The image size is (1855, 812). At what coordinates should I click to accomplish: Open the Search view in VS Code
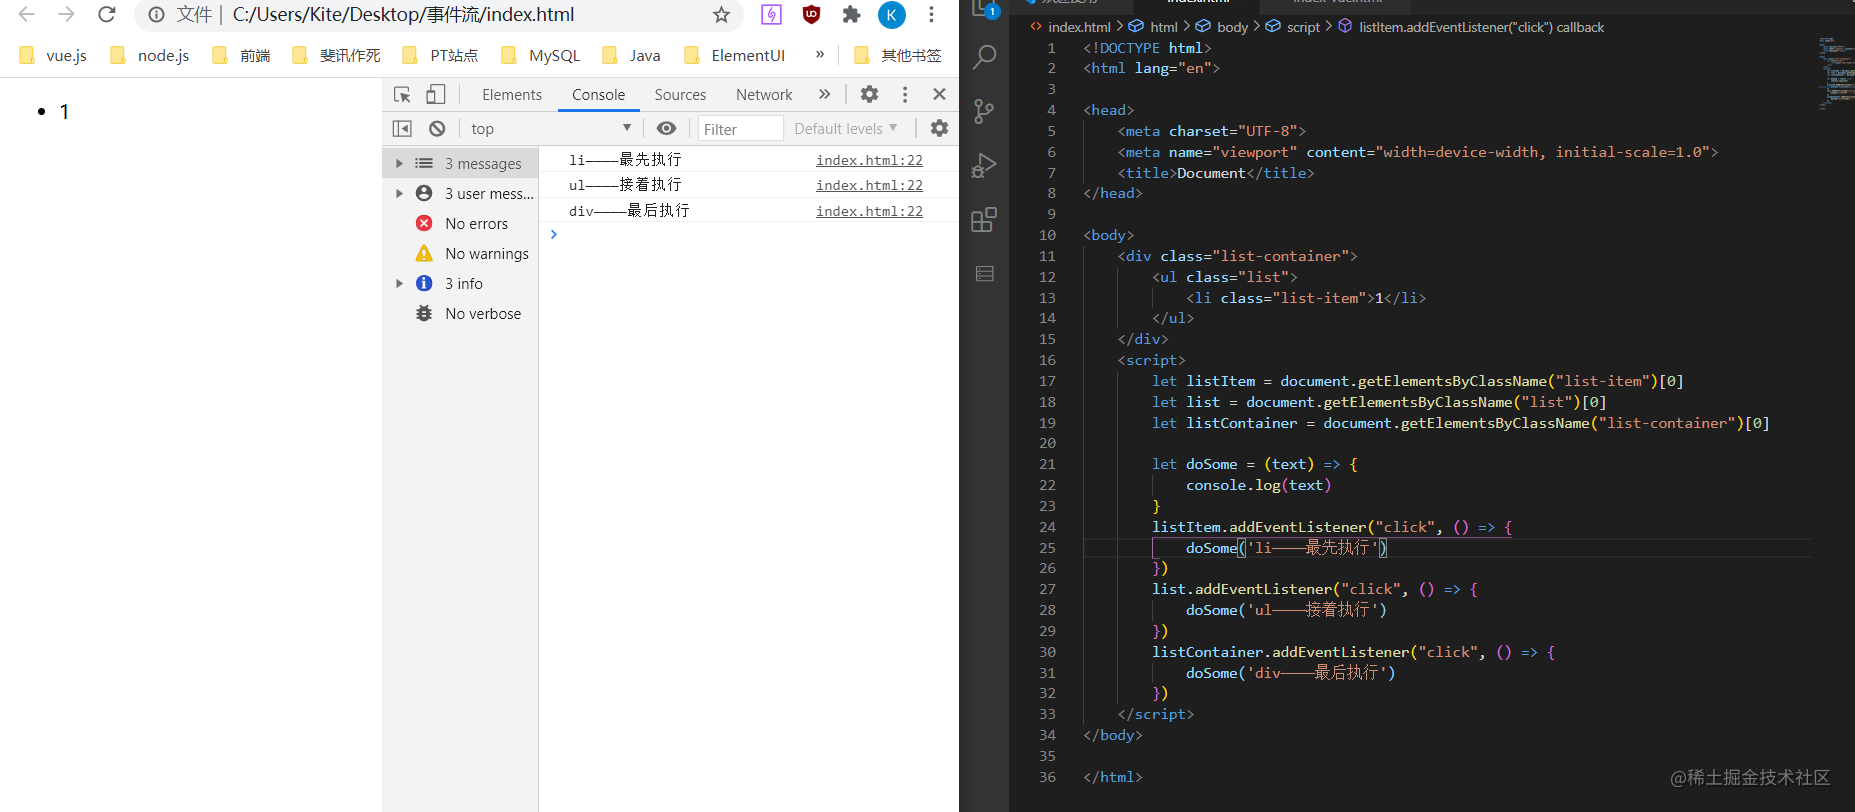point(984,57)
